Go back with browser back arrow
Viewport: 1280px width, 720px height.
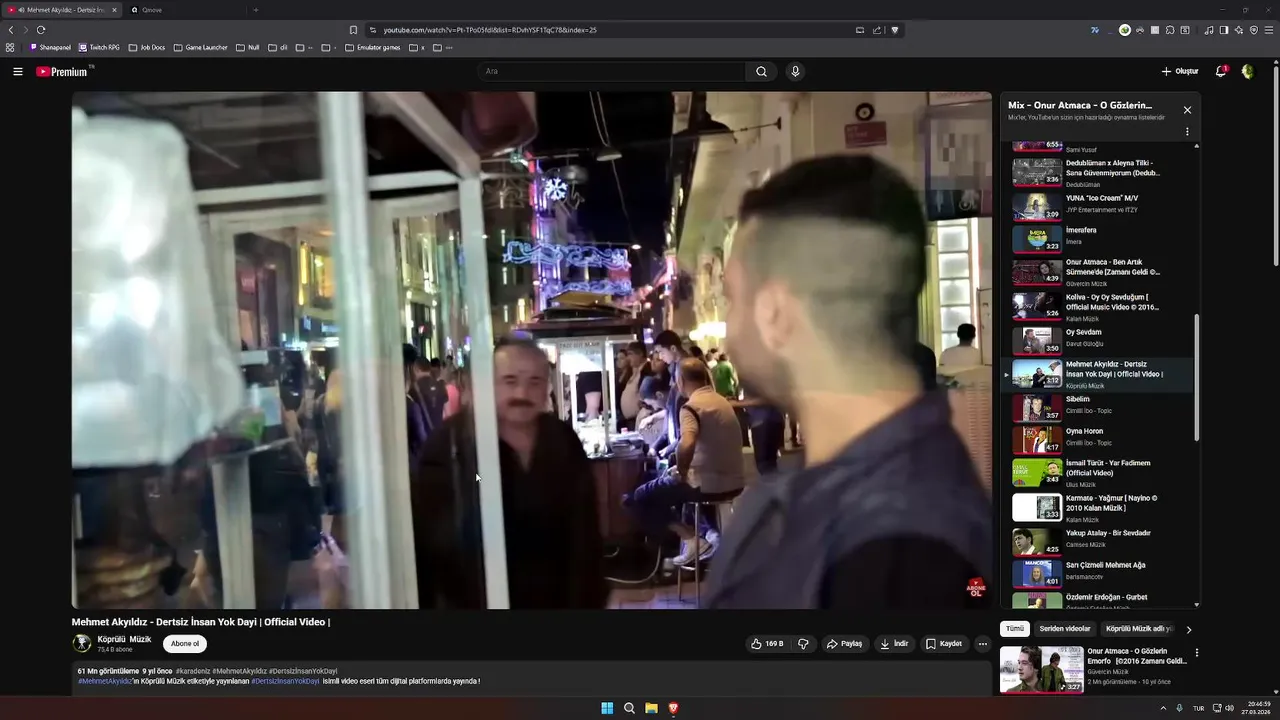coord(11,30)
